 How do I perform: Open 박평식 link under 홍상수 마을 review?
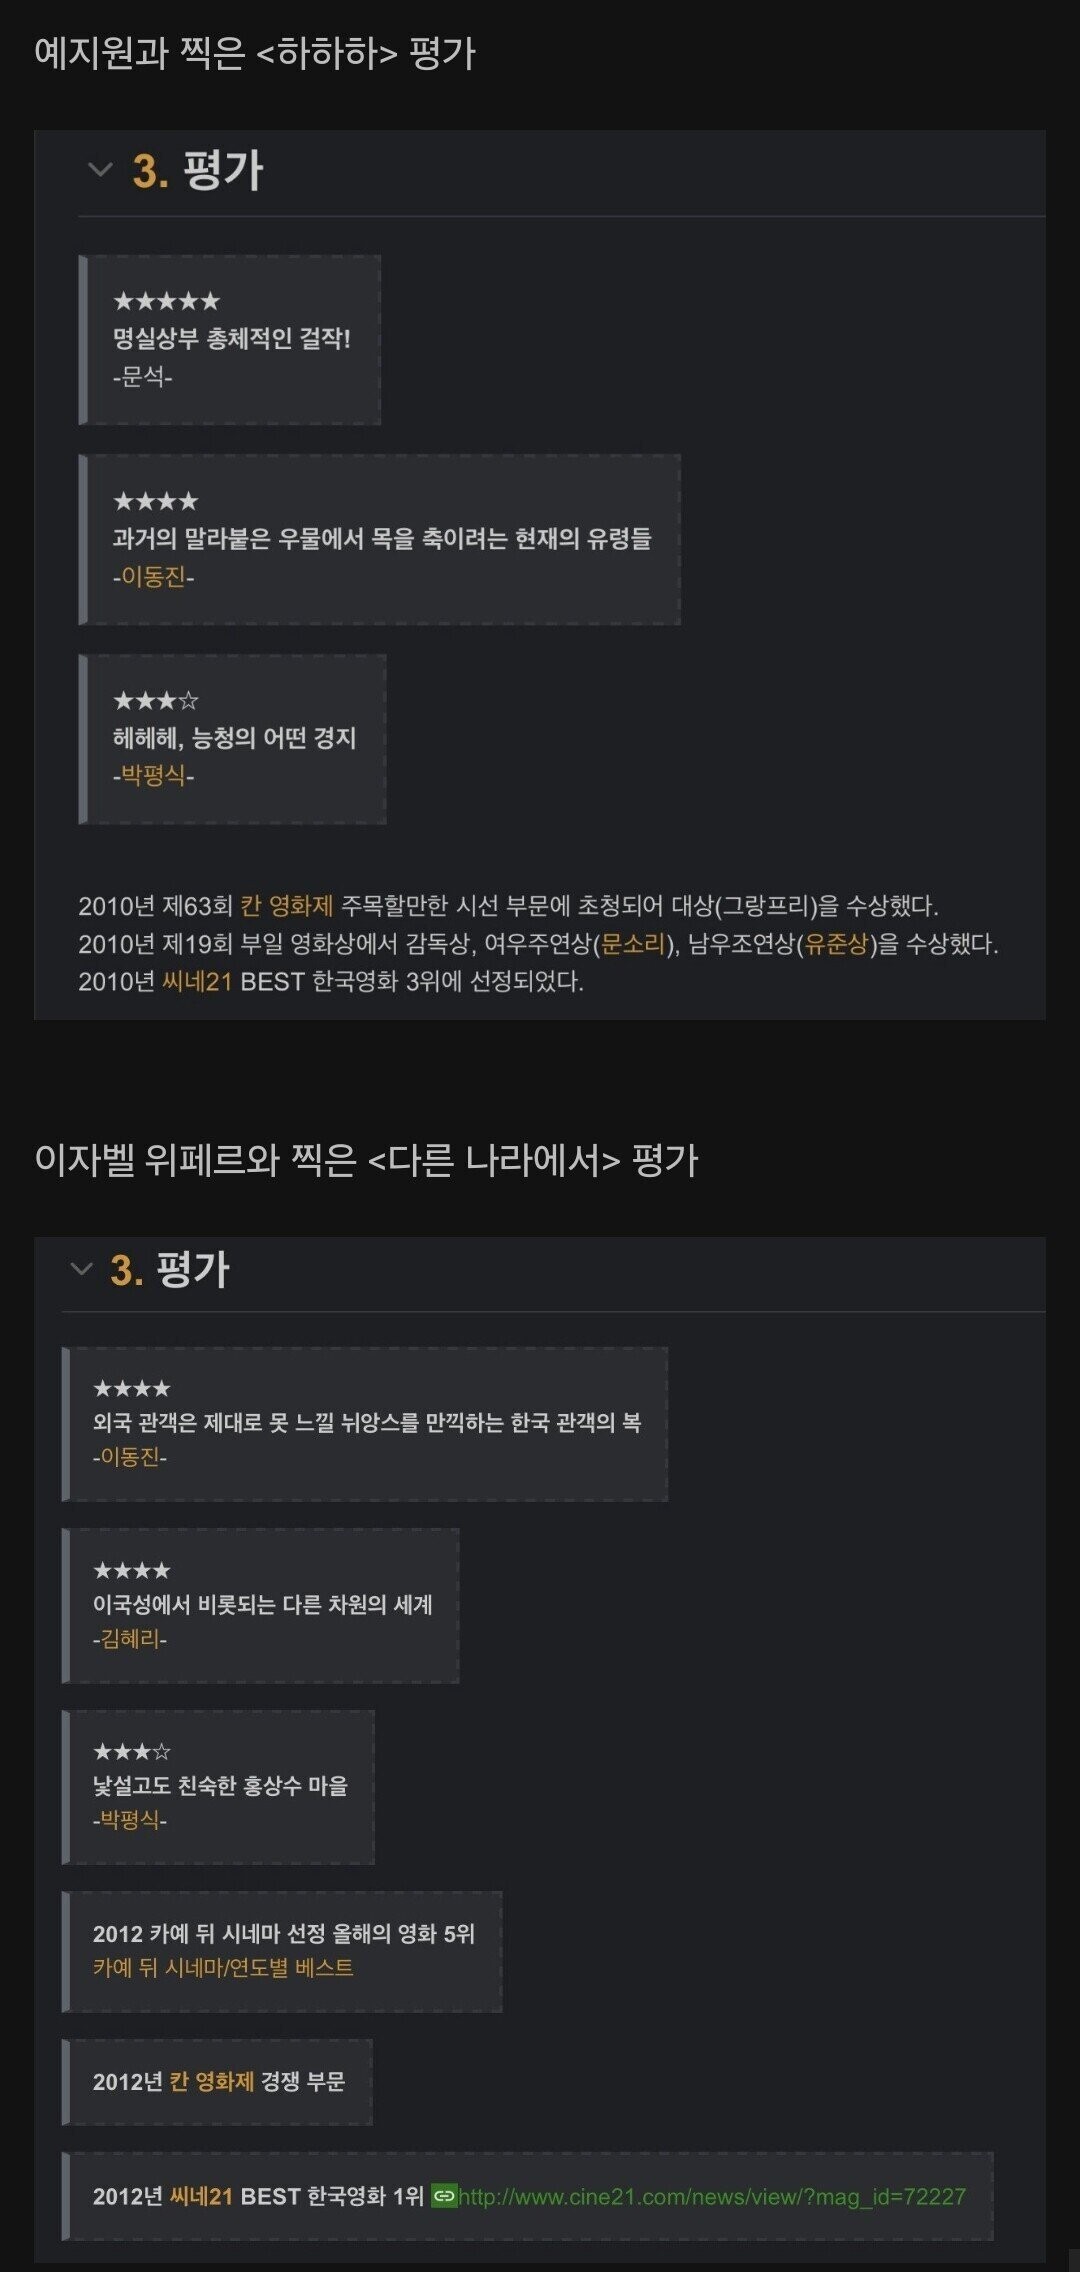130,1820
